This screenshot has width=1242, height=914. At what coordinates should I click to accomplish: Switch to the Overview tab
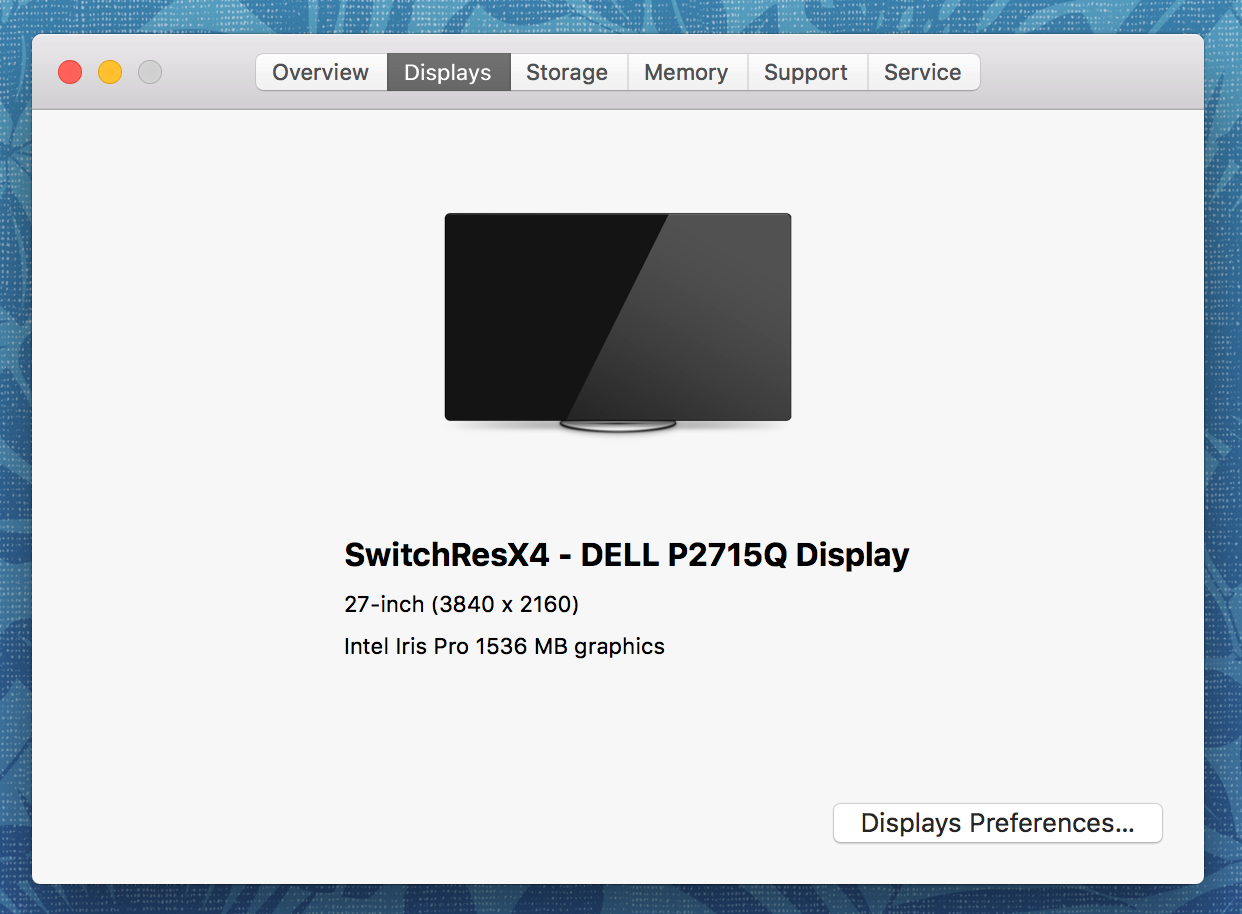[x=321, y=72]
